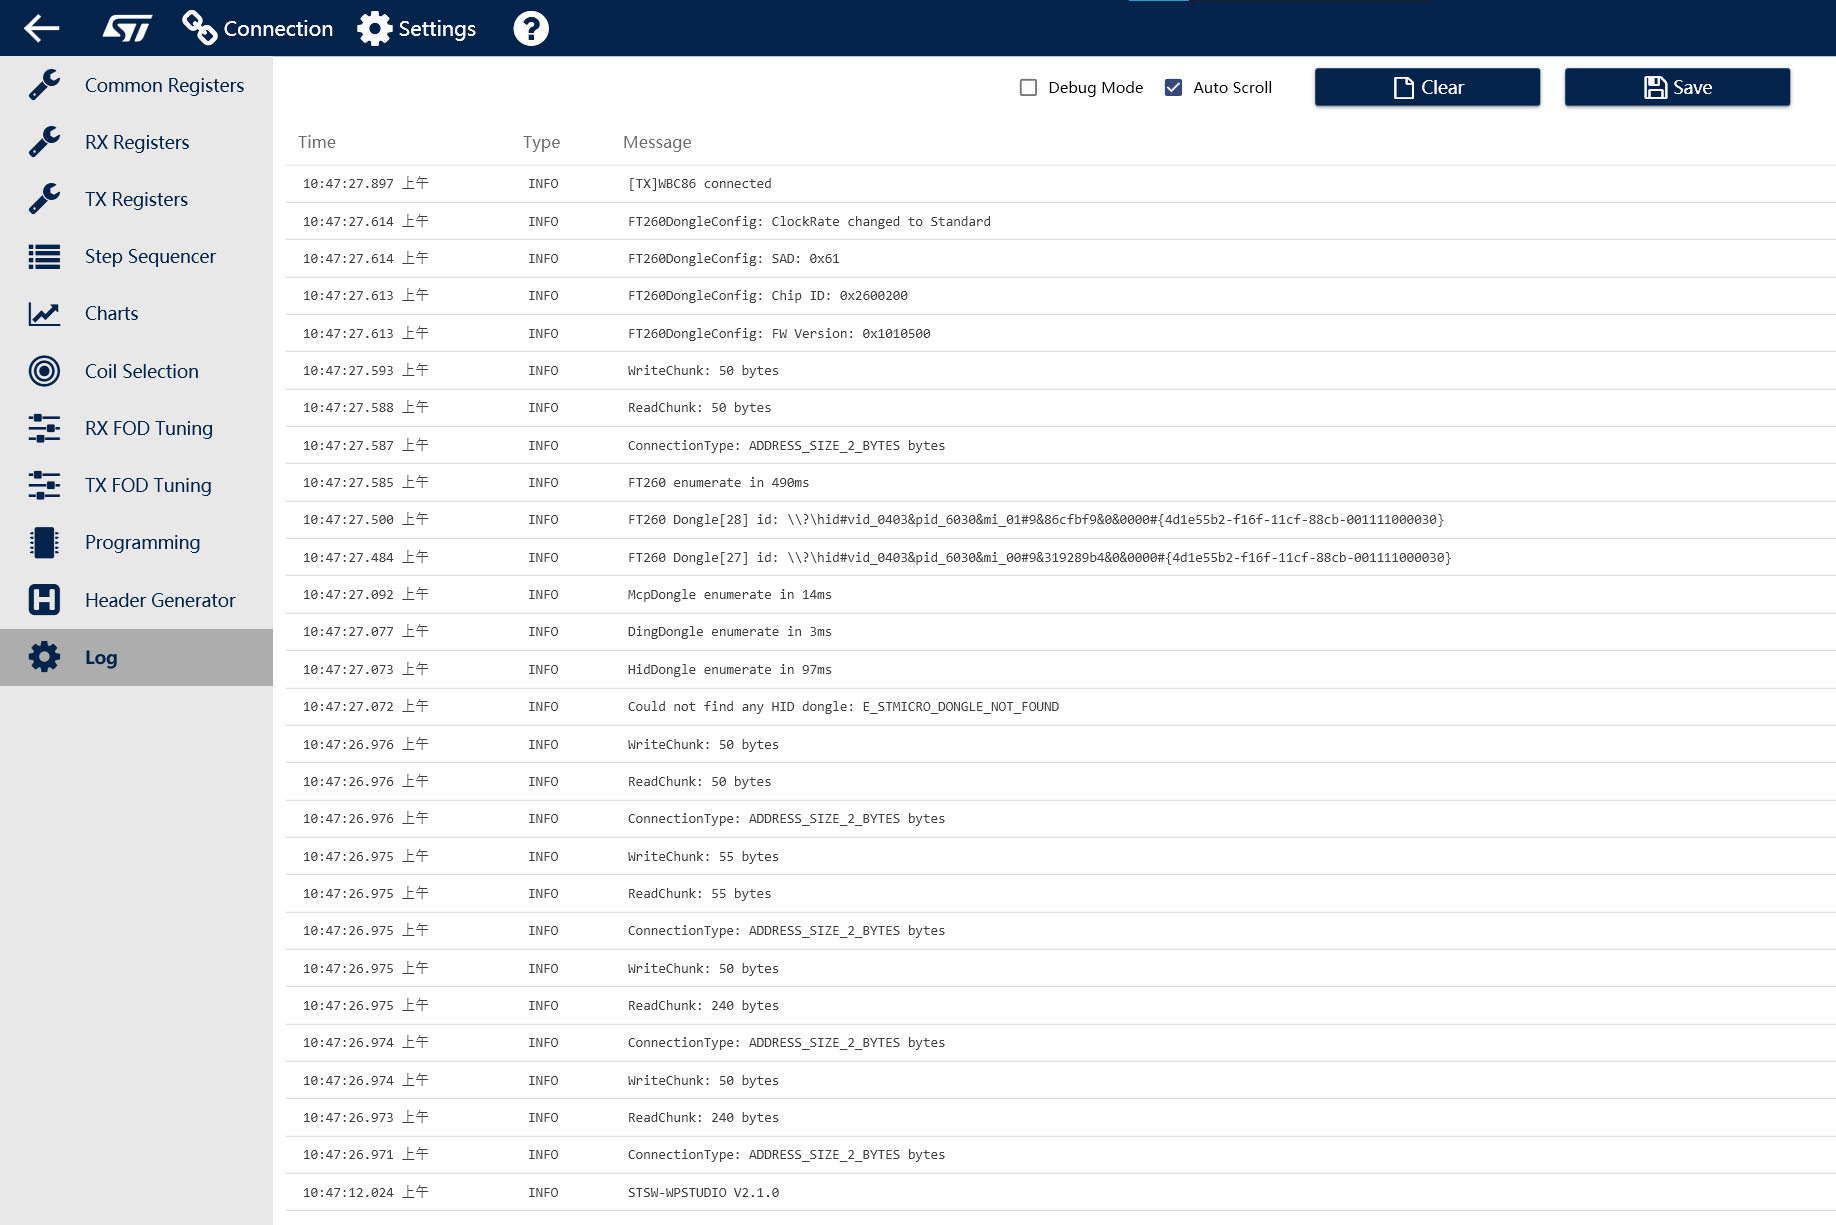Viewport: 1836px width, 1225px height.
Task: Open the Common Registers panel
Action: click(164, 85)
